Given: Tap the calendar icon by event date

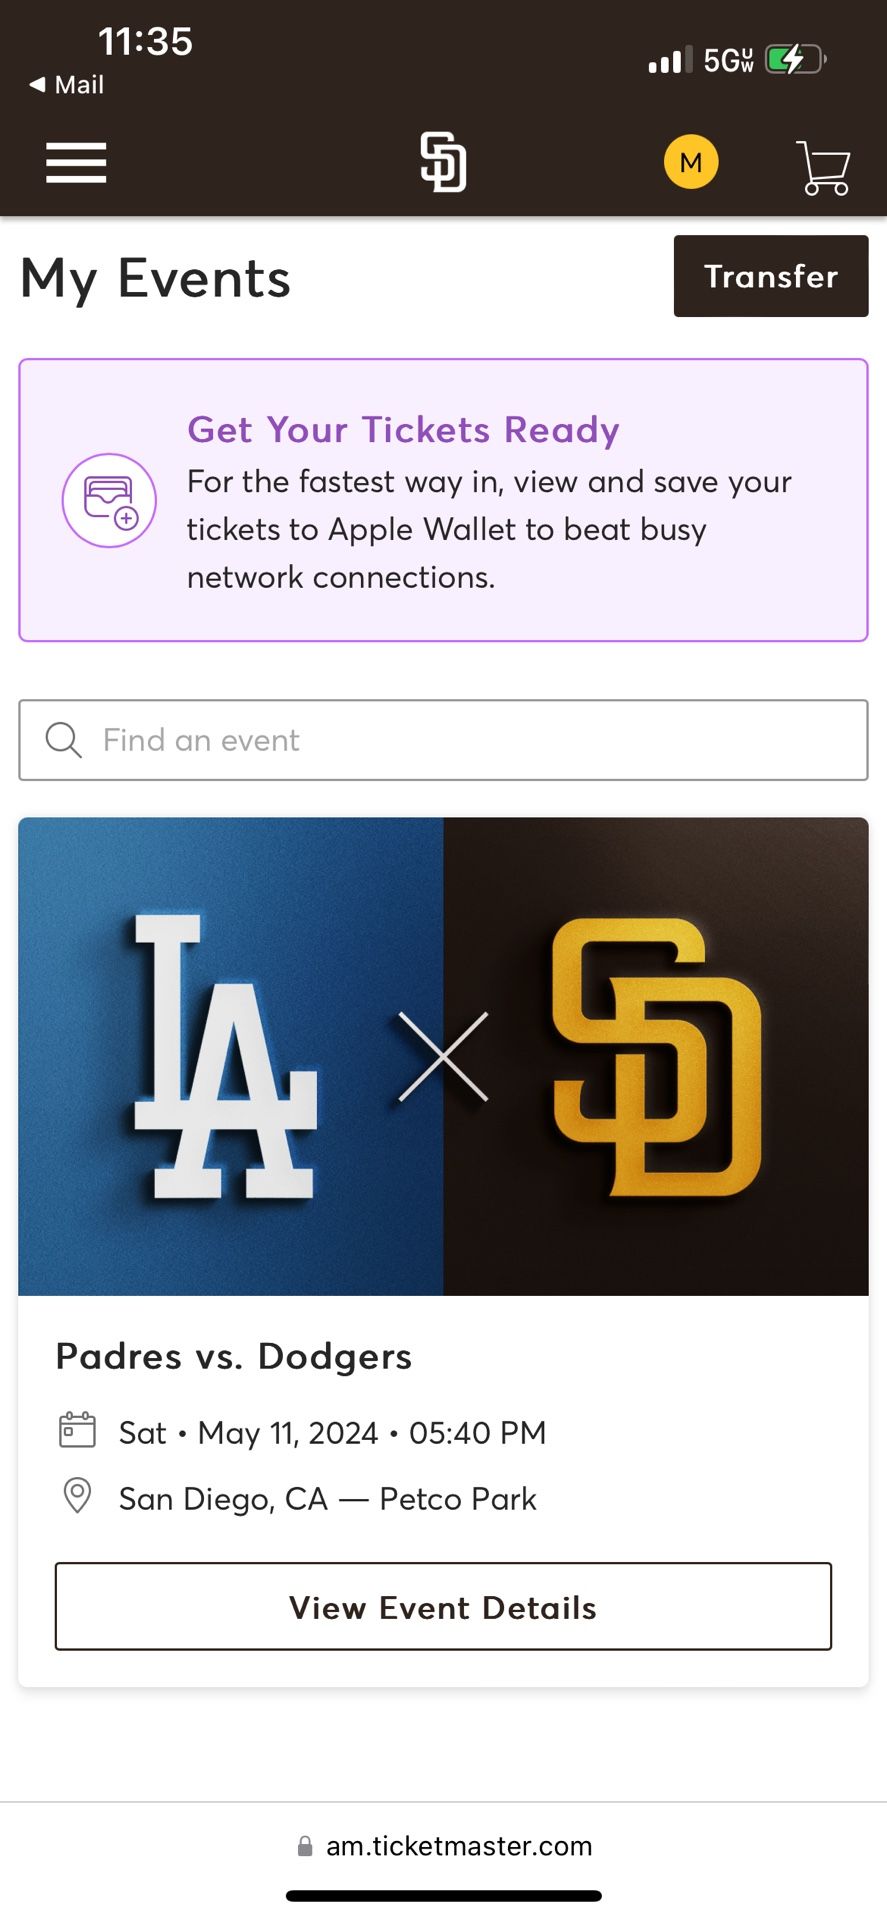Looking at the screenshot, I should click(x=77, y=1430).
